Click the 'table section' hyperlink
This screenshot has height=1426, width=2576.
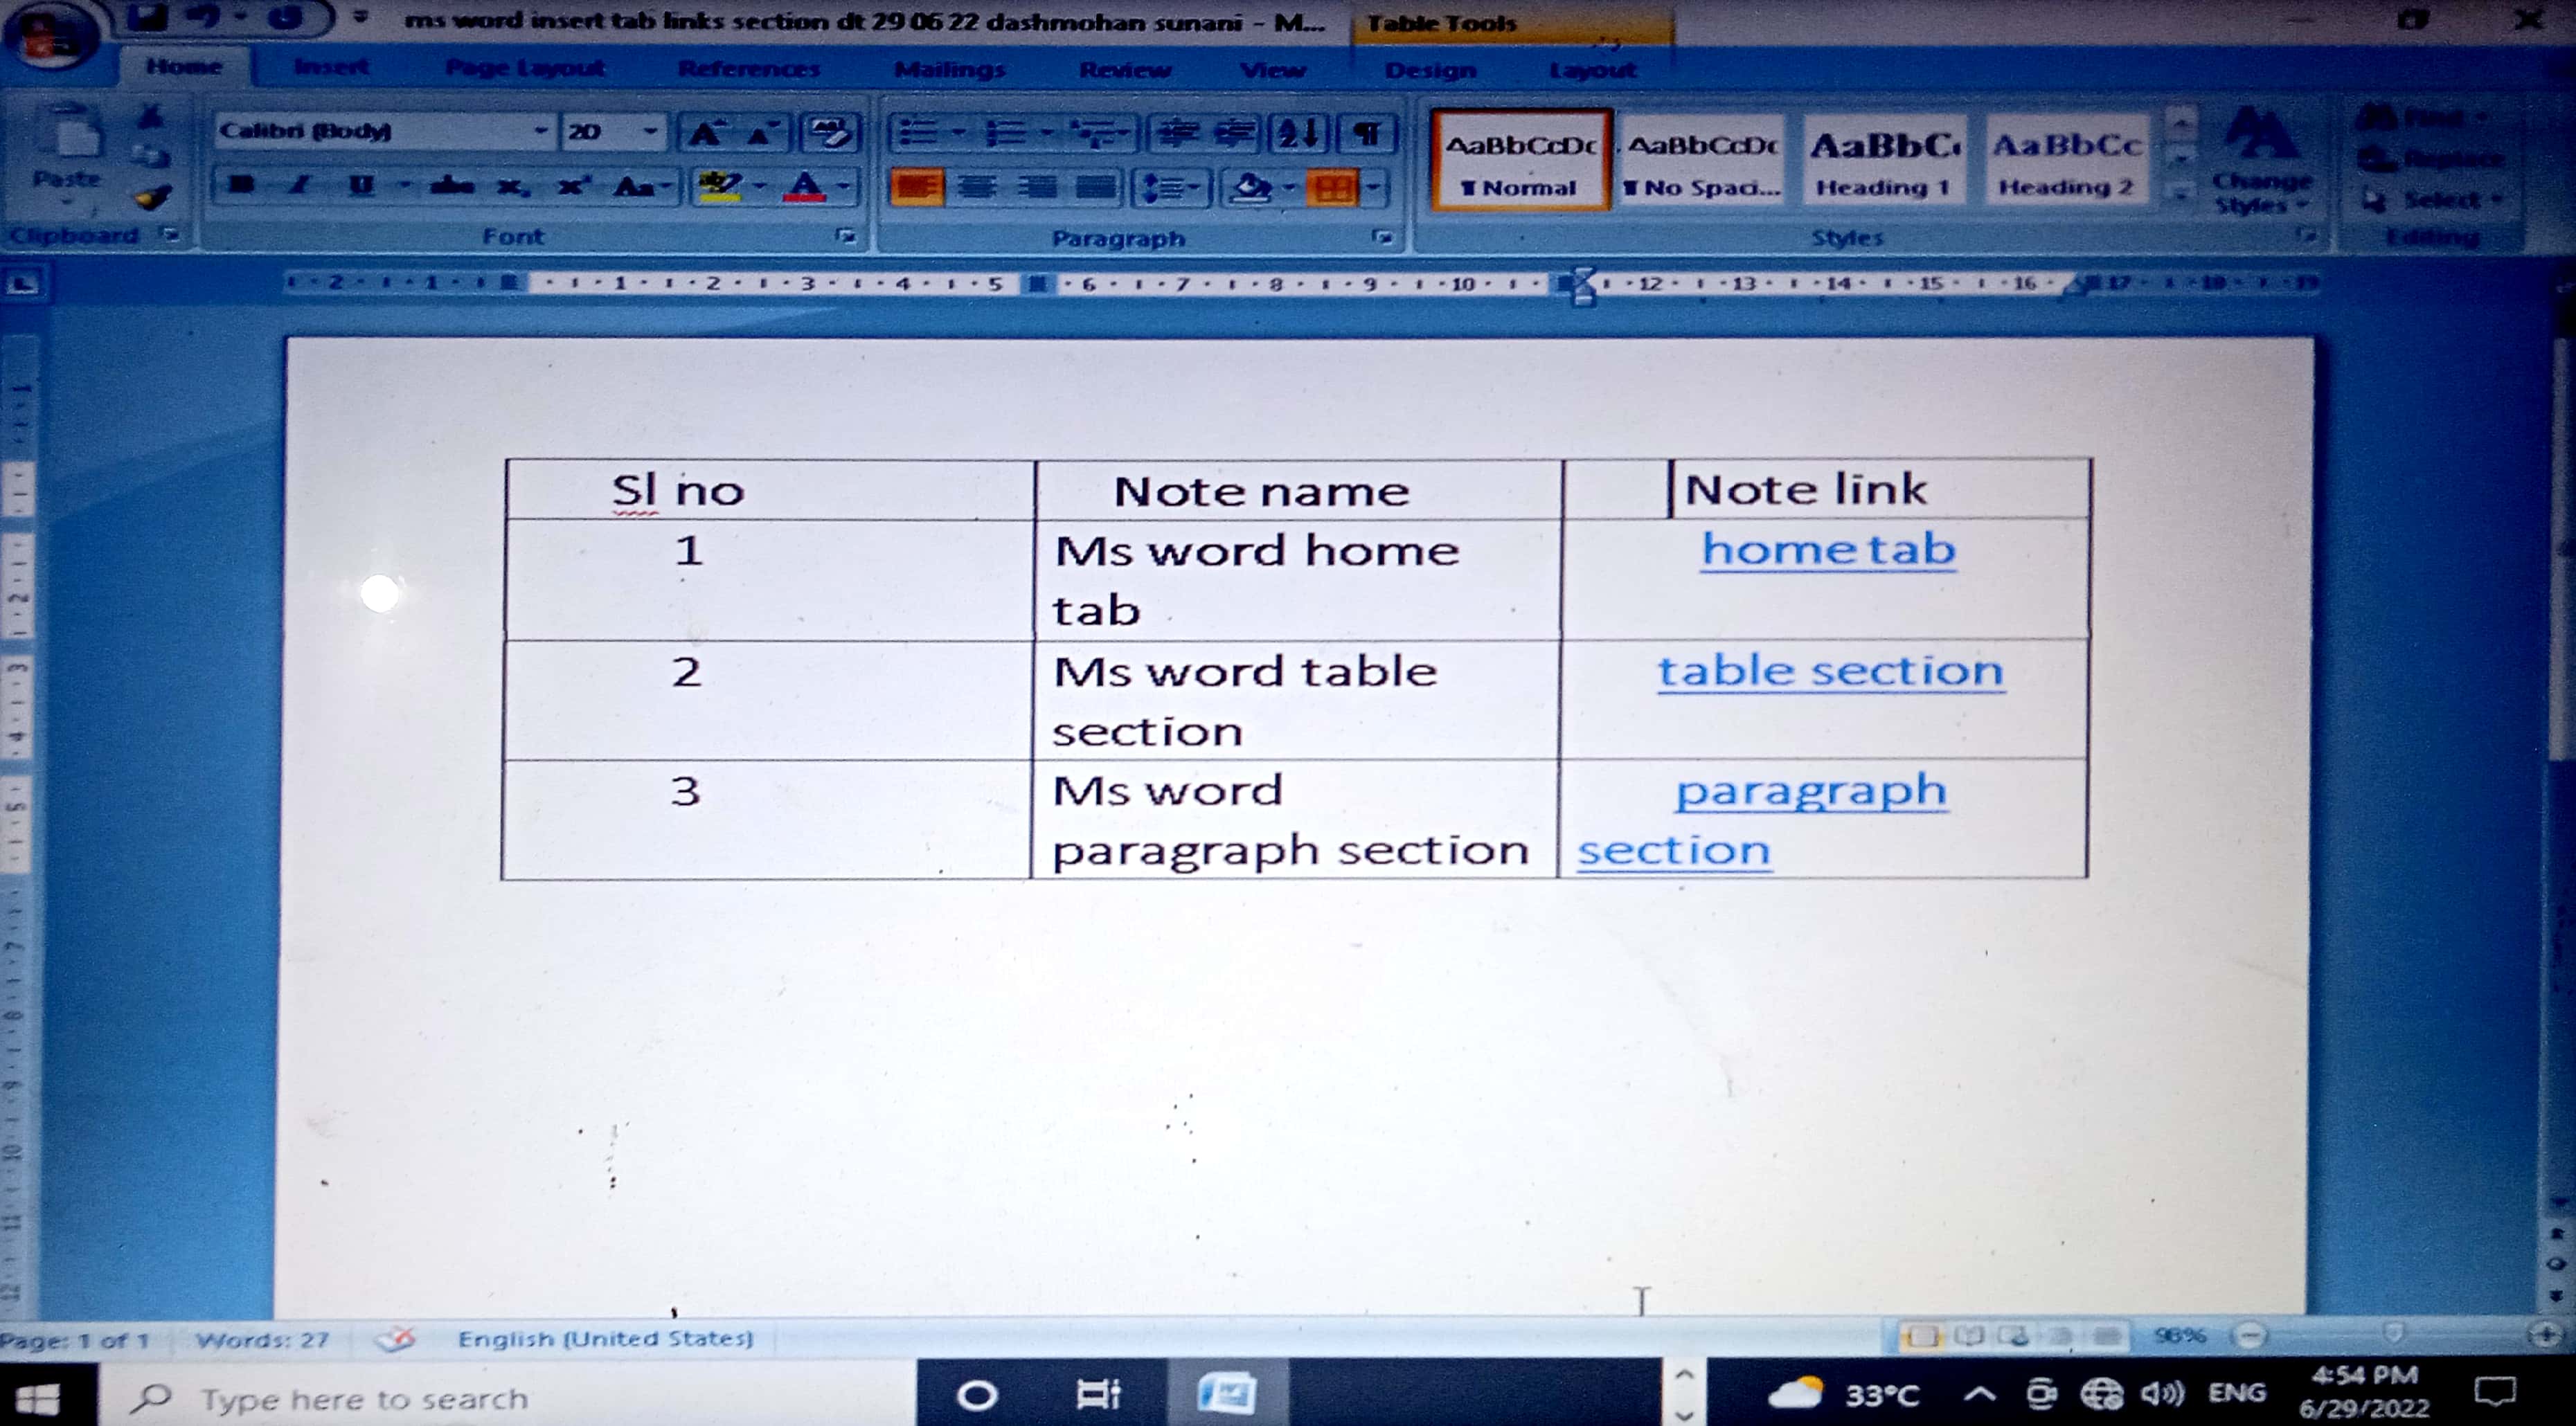point(1830,671)
